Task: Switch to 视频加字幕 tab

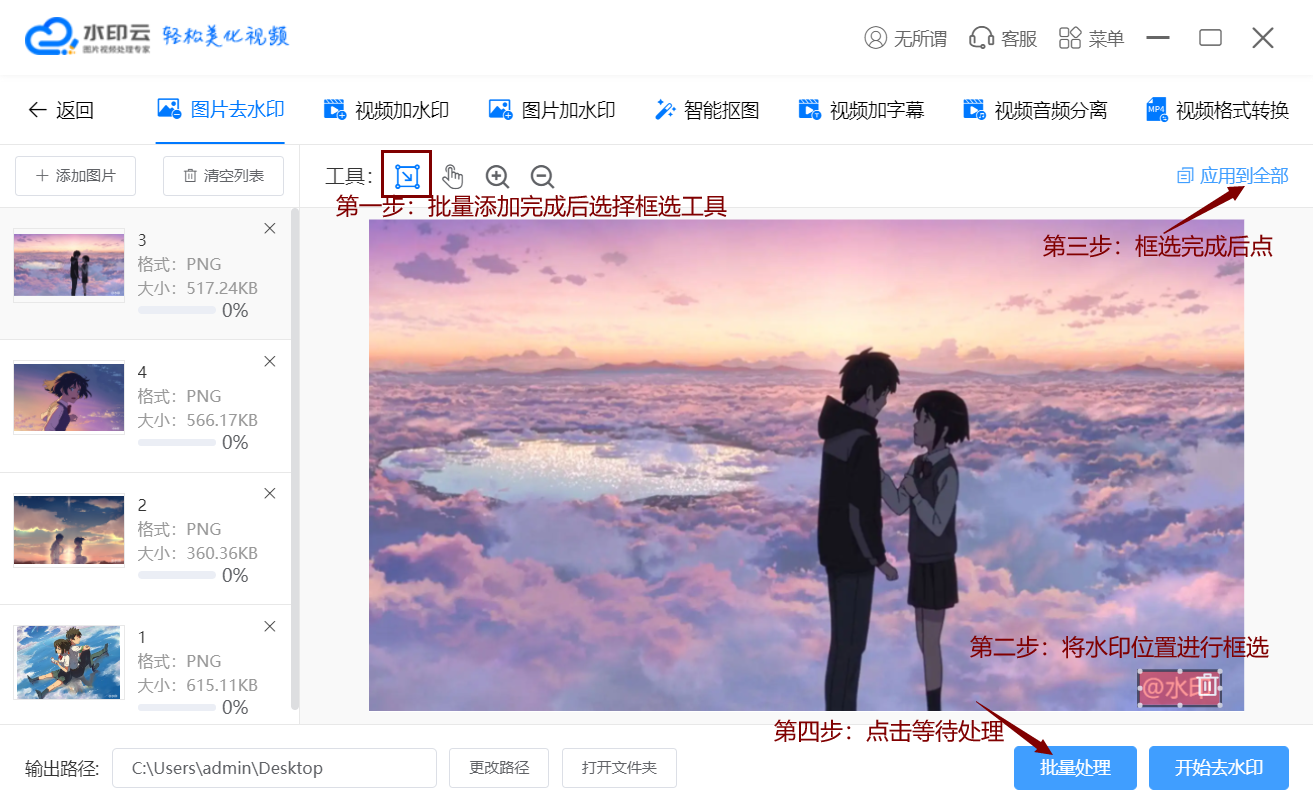Action: pos(861,110)
